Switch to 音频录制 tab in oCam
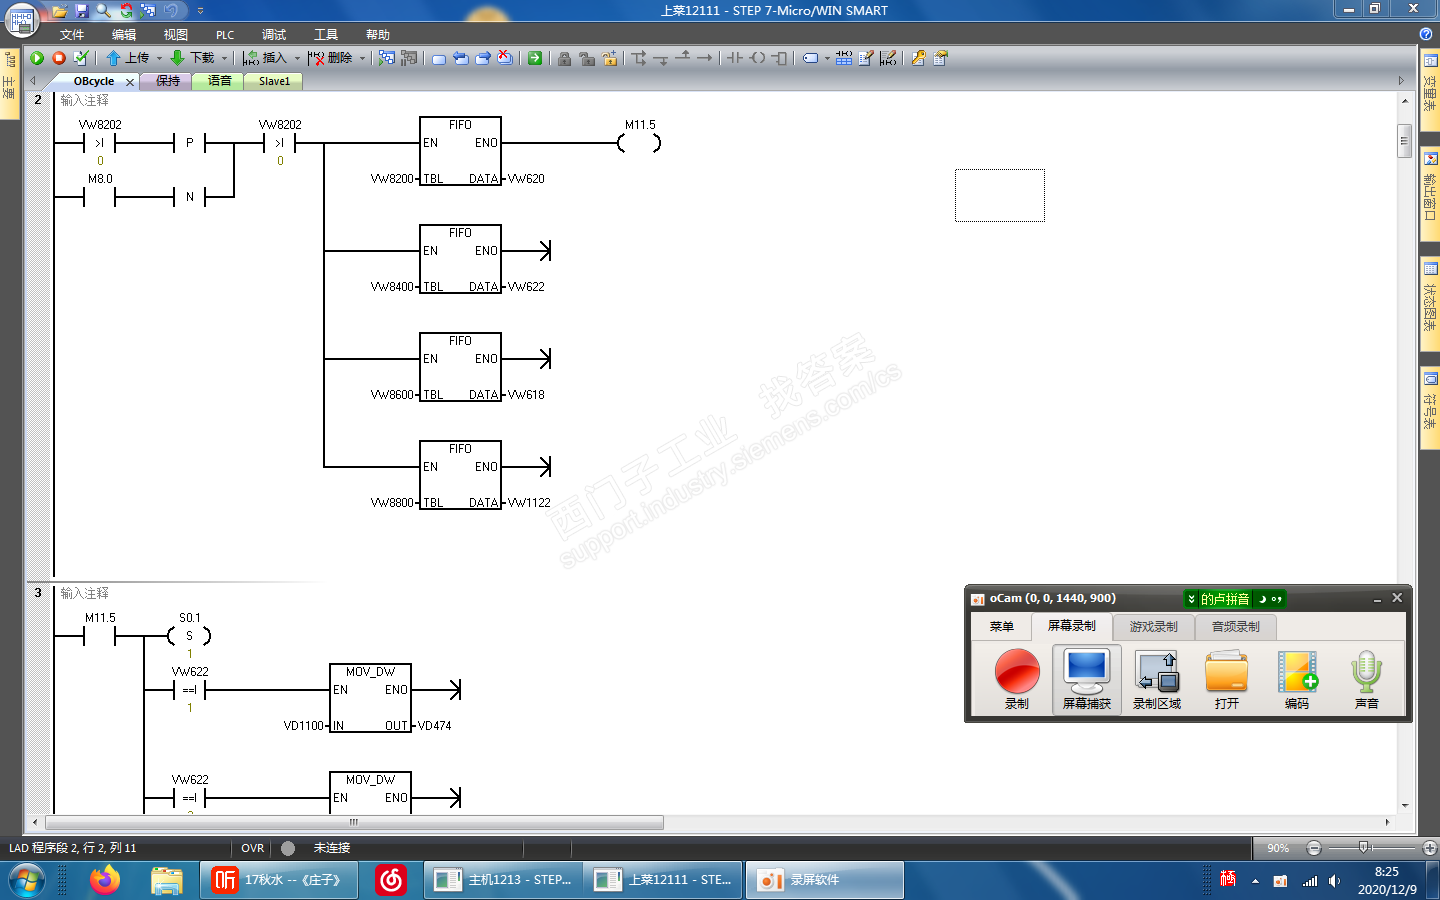 pyautogui.click(x=1236, y=627)
